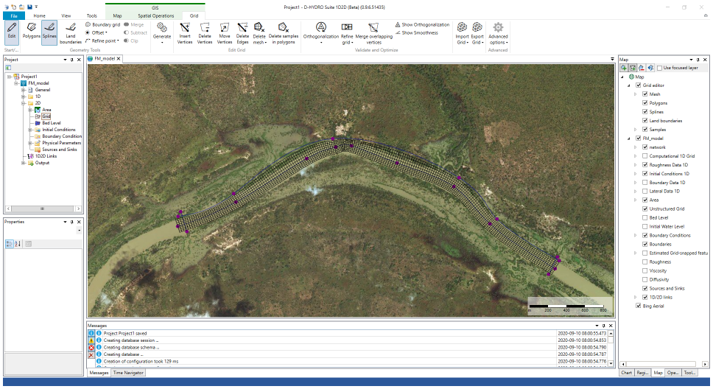Click the third icon in Map panel toolbar
Image resolution: width=713 pixels, height=389 pixels.
pos(642,68)
